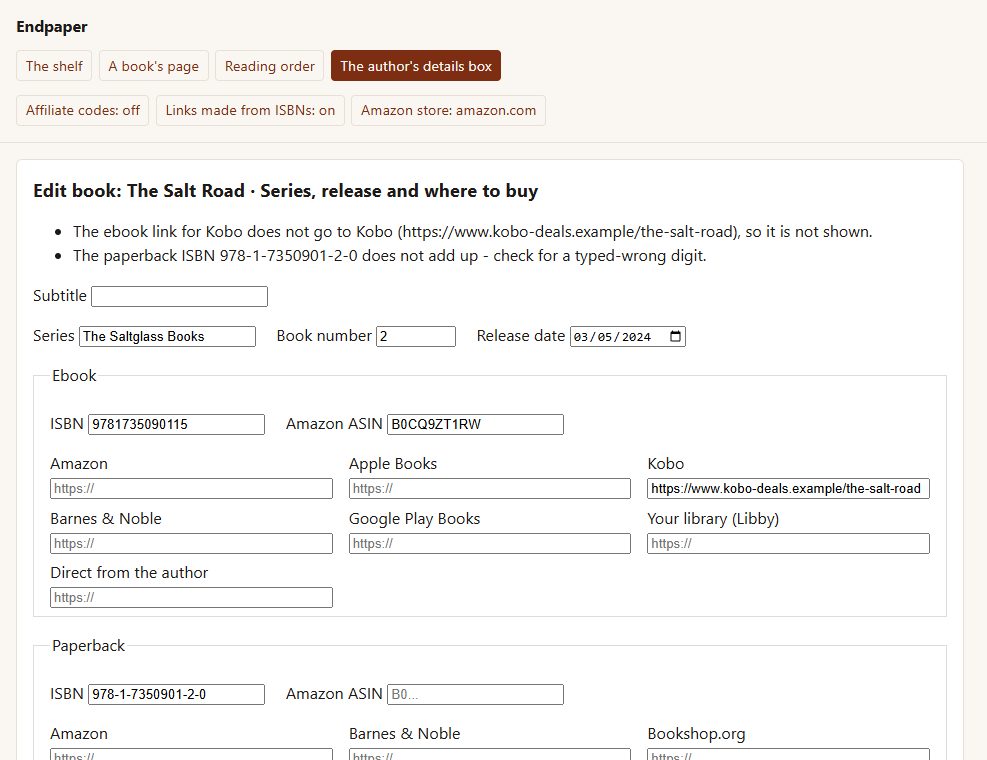Switch the Amazon store amazon.com option
Viewport: 987px width, 760px height.
tap(448, 111)
